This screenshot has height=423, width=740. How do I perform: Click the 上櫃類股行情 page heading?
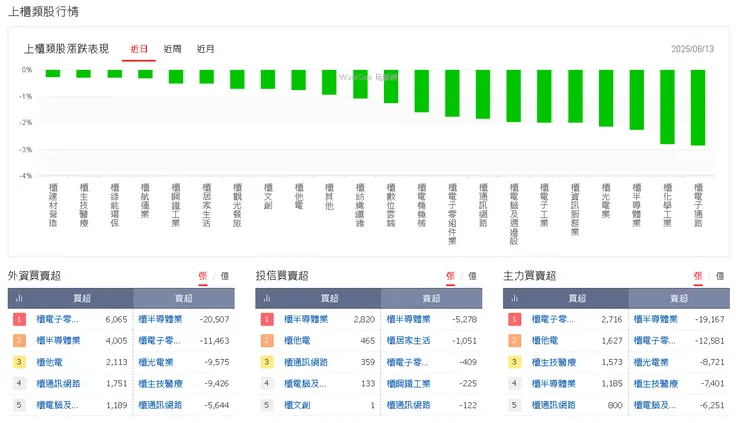click(x=43, y=12)
